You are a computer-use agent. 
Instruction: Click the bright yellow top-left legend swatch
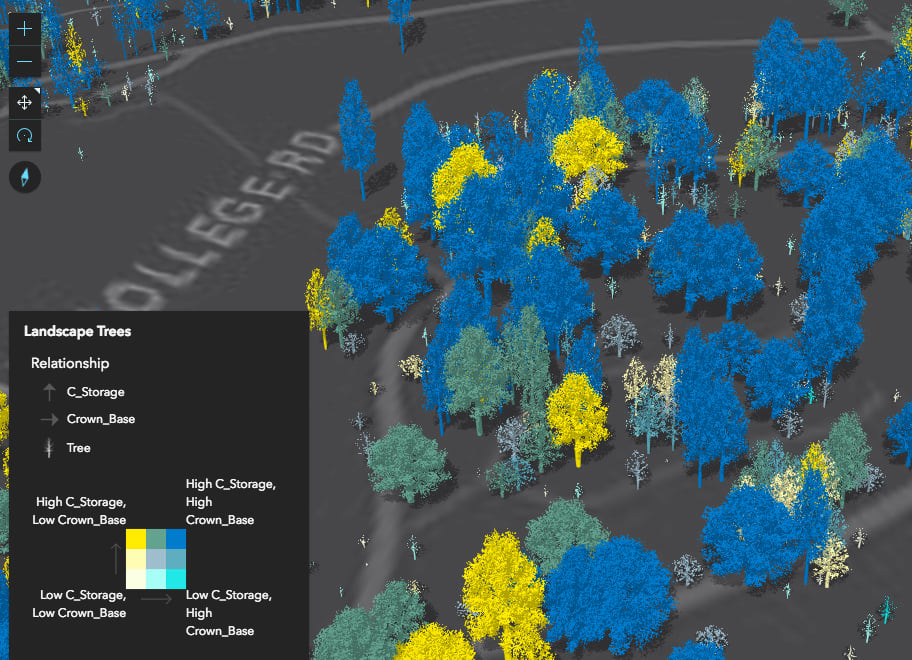[136, 539]
